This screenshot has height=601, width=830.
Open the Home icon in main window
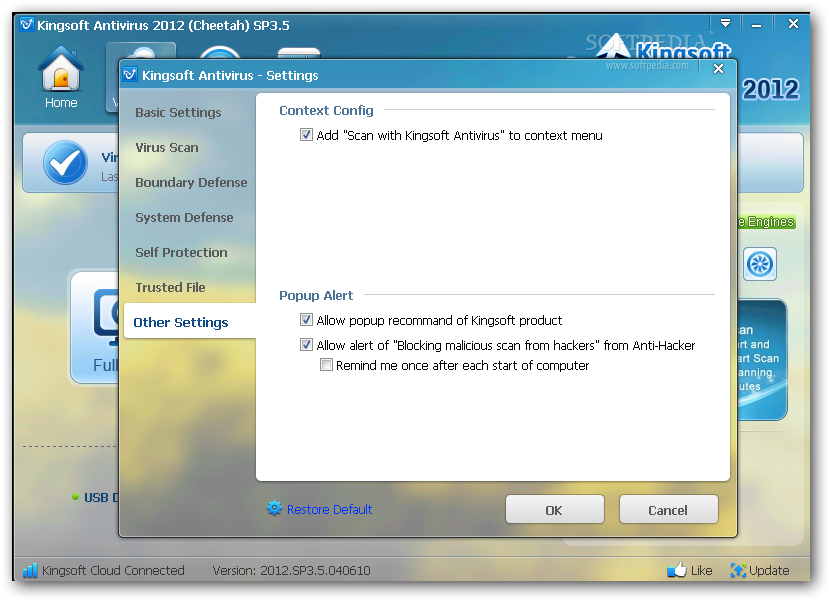click(x=61, y=69)
